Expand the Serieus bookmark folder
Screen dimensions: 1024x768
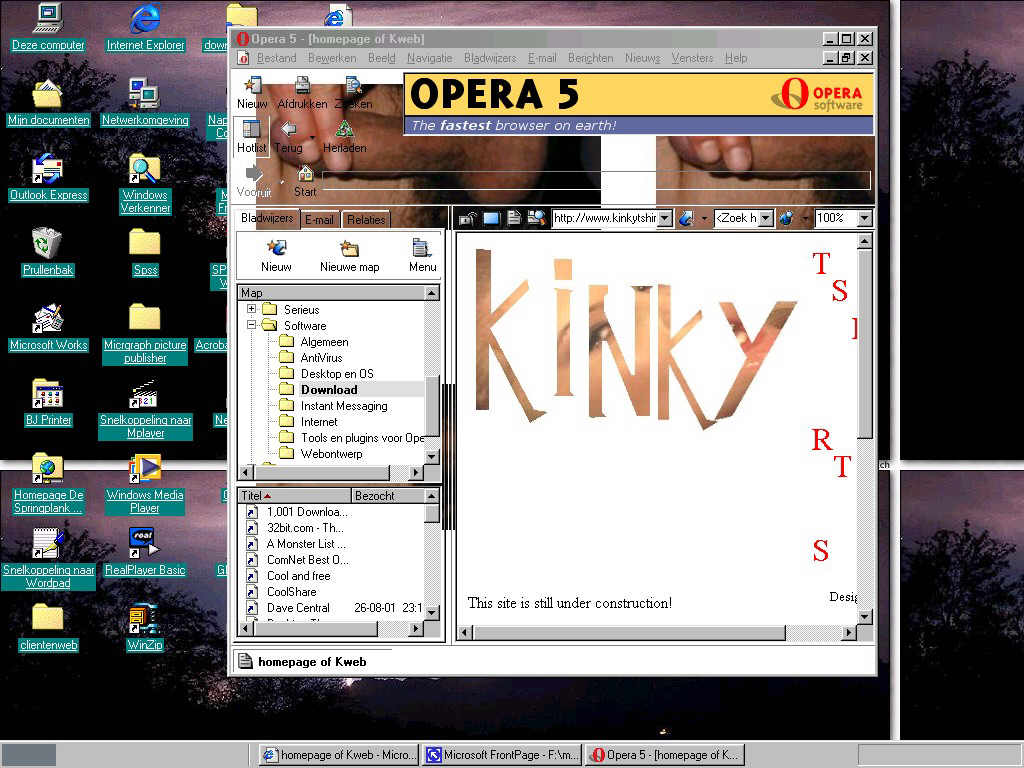click(x=251, y=308)
